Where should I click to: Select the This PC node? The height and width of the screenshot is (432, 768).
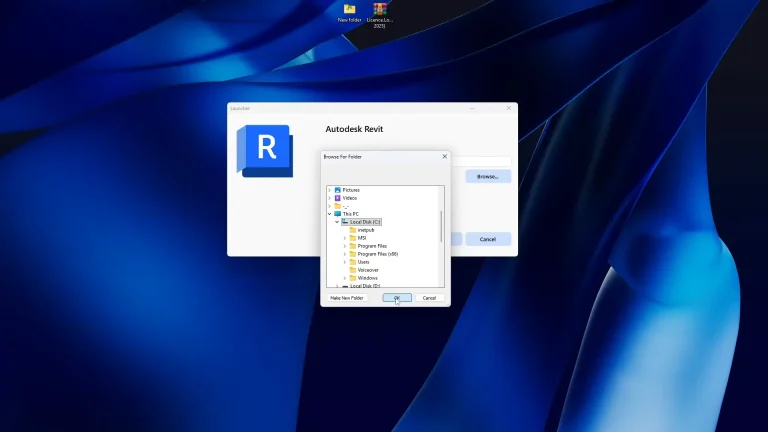tap(350, 214)
